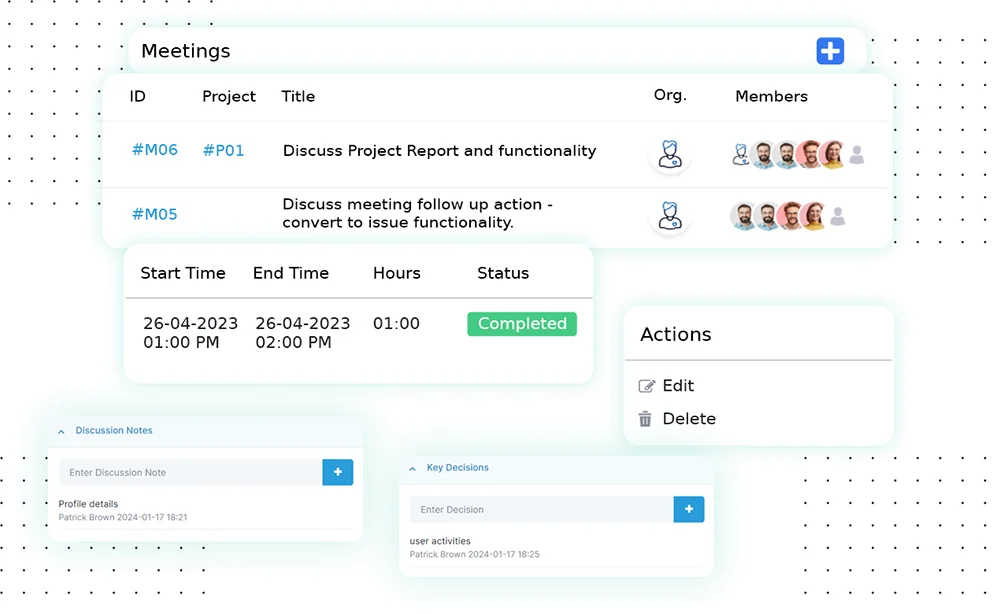Select Edit in the Actions menu
The height and width of the screenshot is (614, 1000).
(678, 386)
